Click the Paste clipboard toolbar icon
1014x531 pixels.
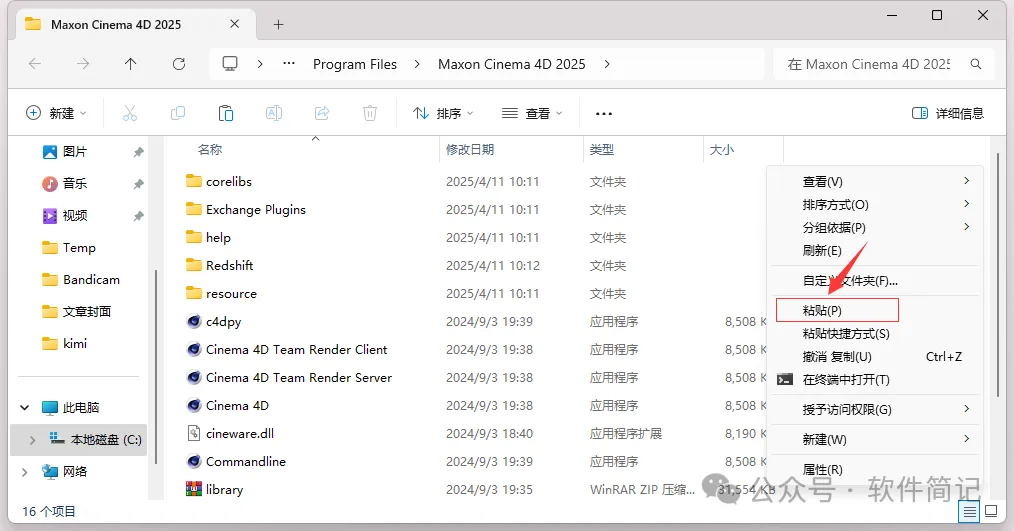tap(226, 114)
